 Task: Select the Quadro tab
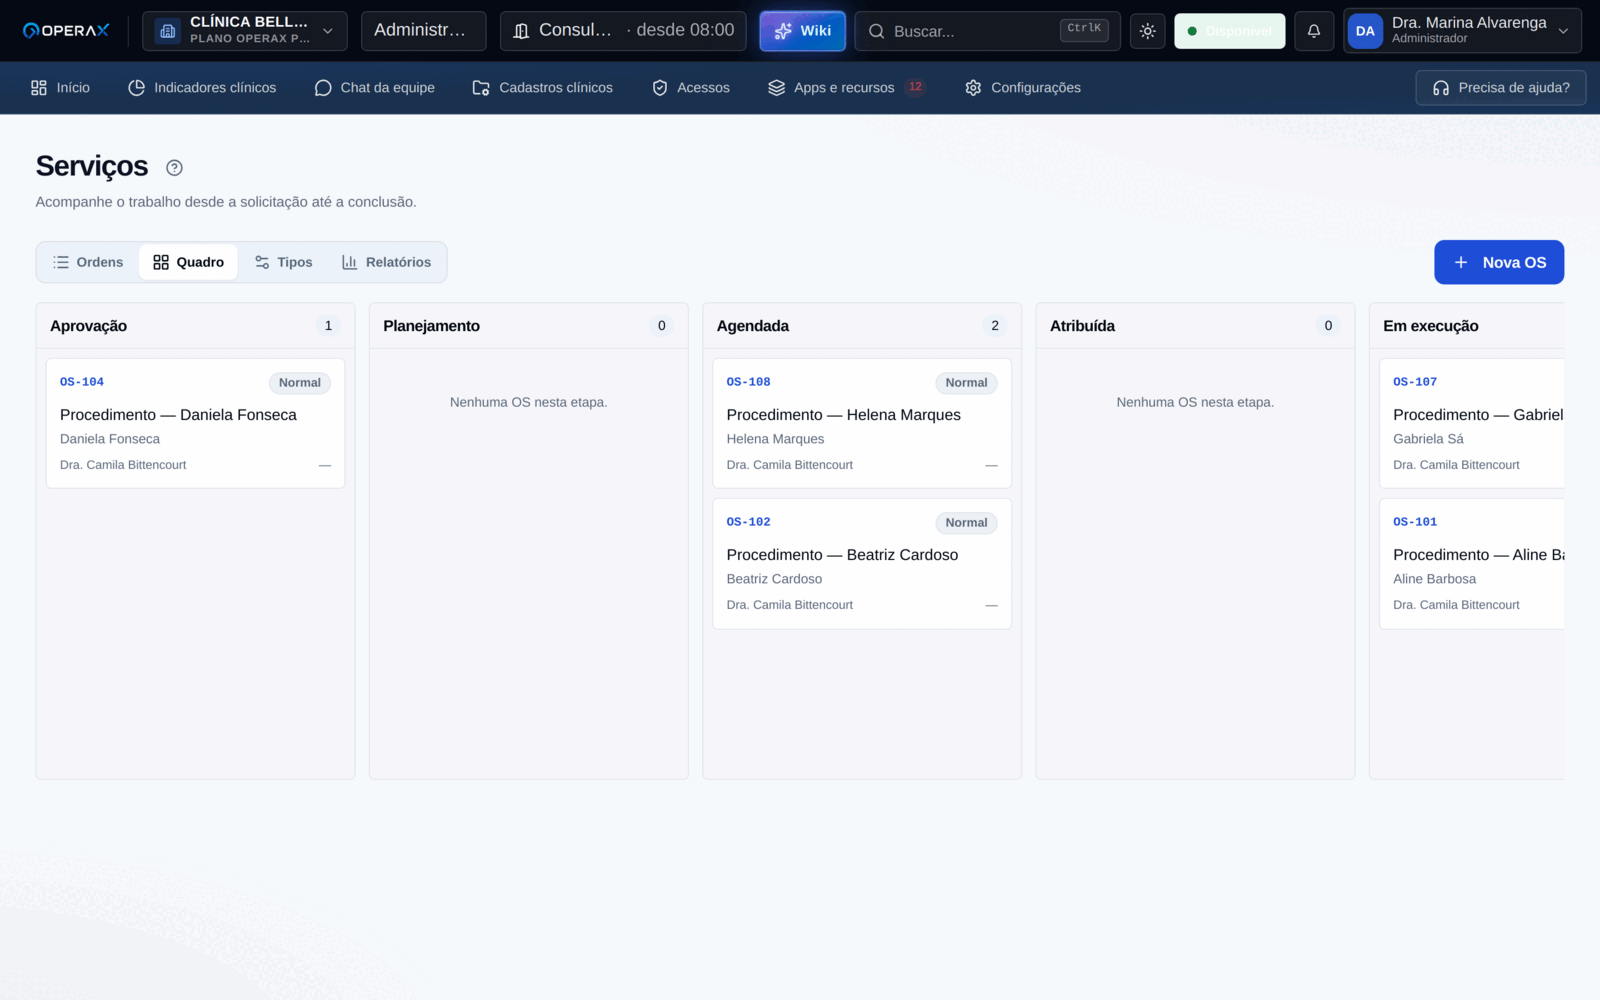point(188,262)
